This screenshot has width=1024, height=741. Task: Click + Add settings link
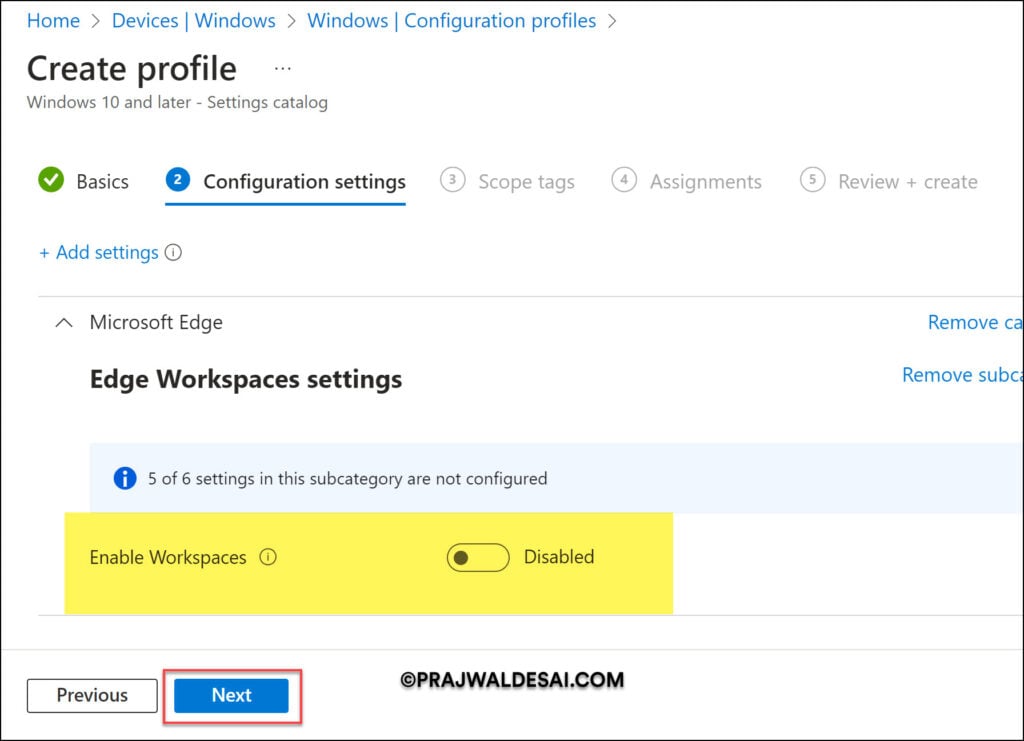coord(99,253)
